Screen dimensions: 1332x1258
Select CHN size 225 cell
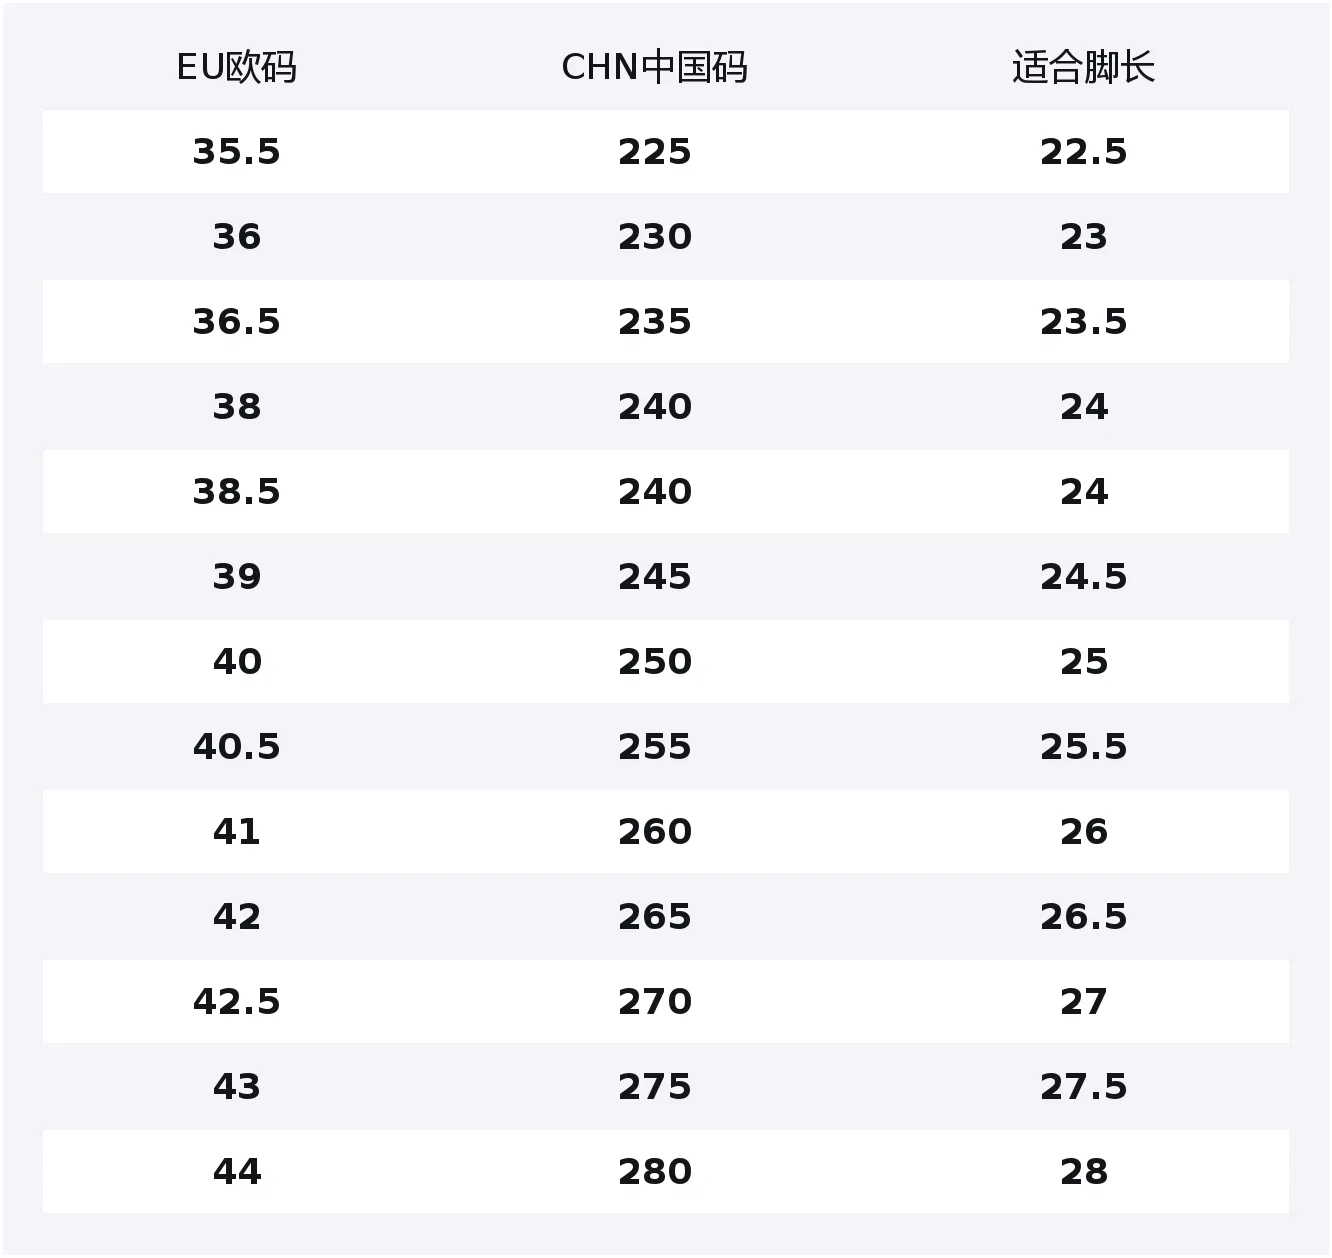coord(655,152)
